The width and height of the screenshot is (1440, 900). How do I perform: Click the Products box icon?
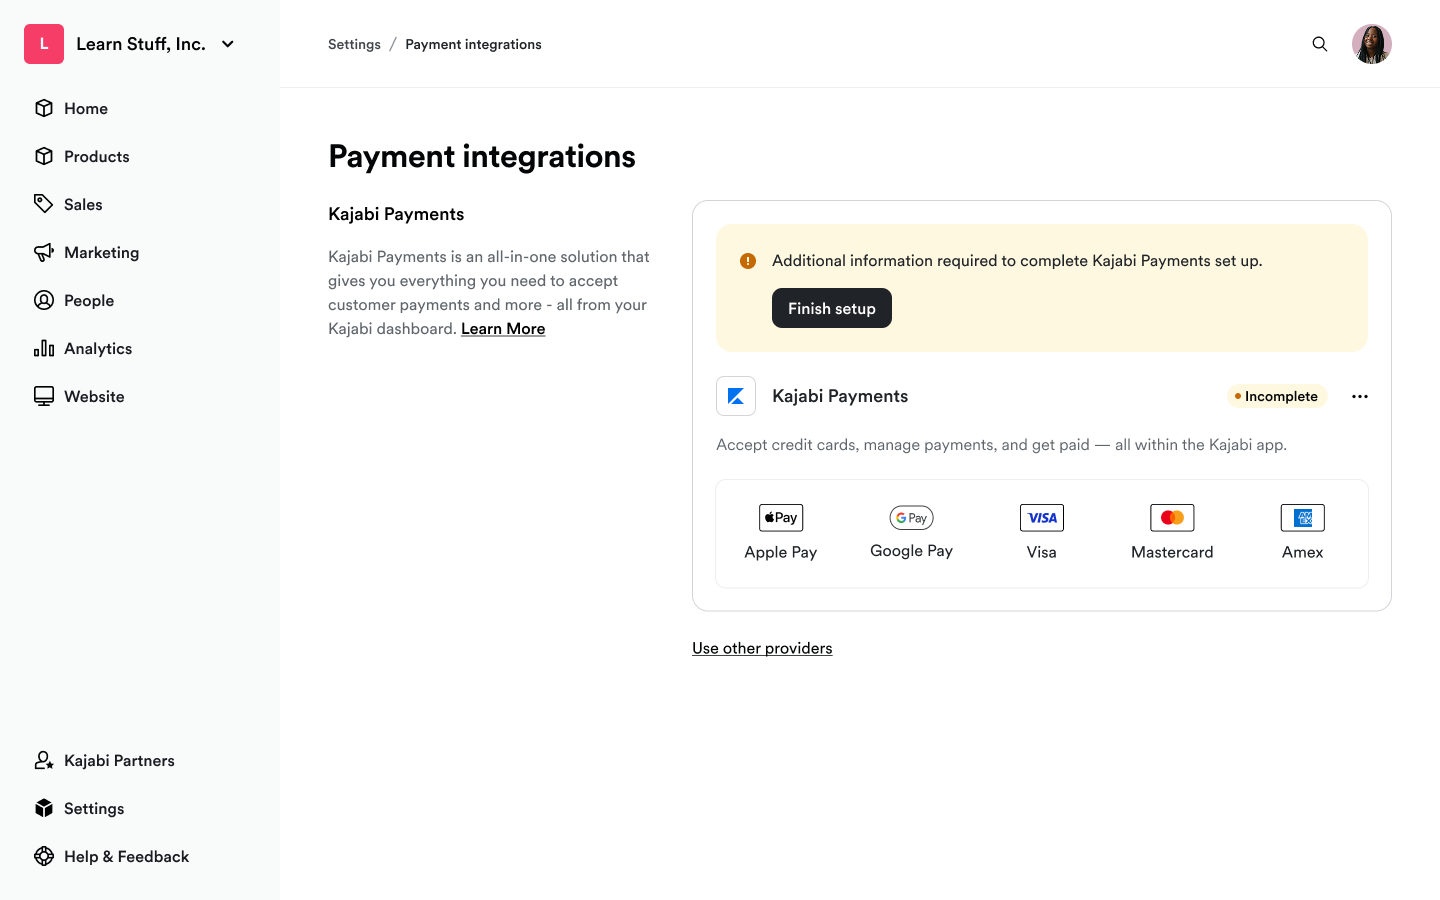(x=44, y=156)
